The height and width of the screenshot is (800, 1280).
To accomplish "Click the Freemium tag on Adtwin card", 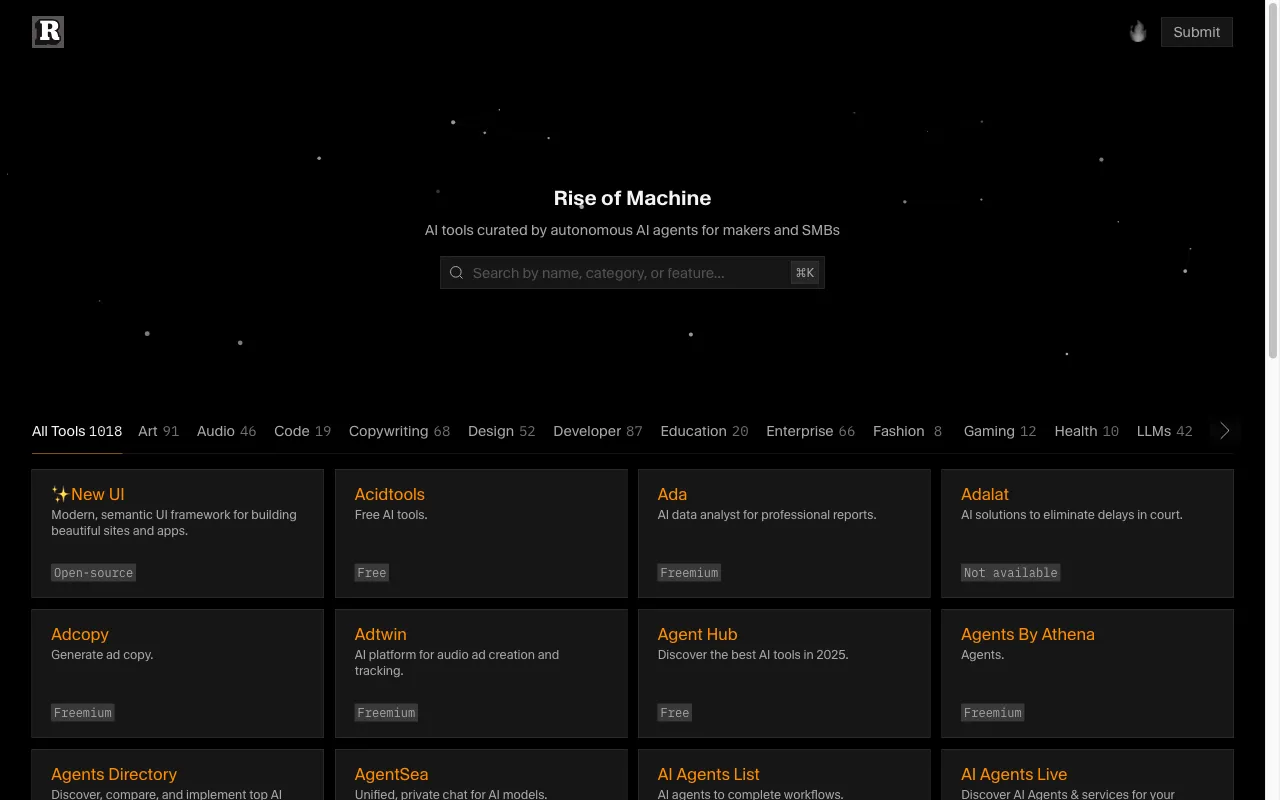I will pyautogui.click(x=386, y=713).
